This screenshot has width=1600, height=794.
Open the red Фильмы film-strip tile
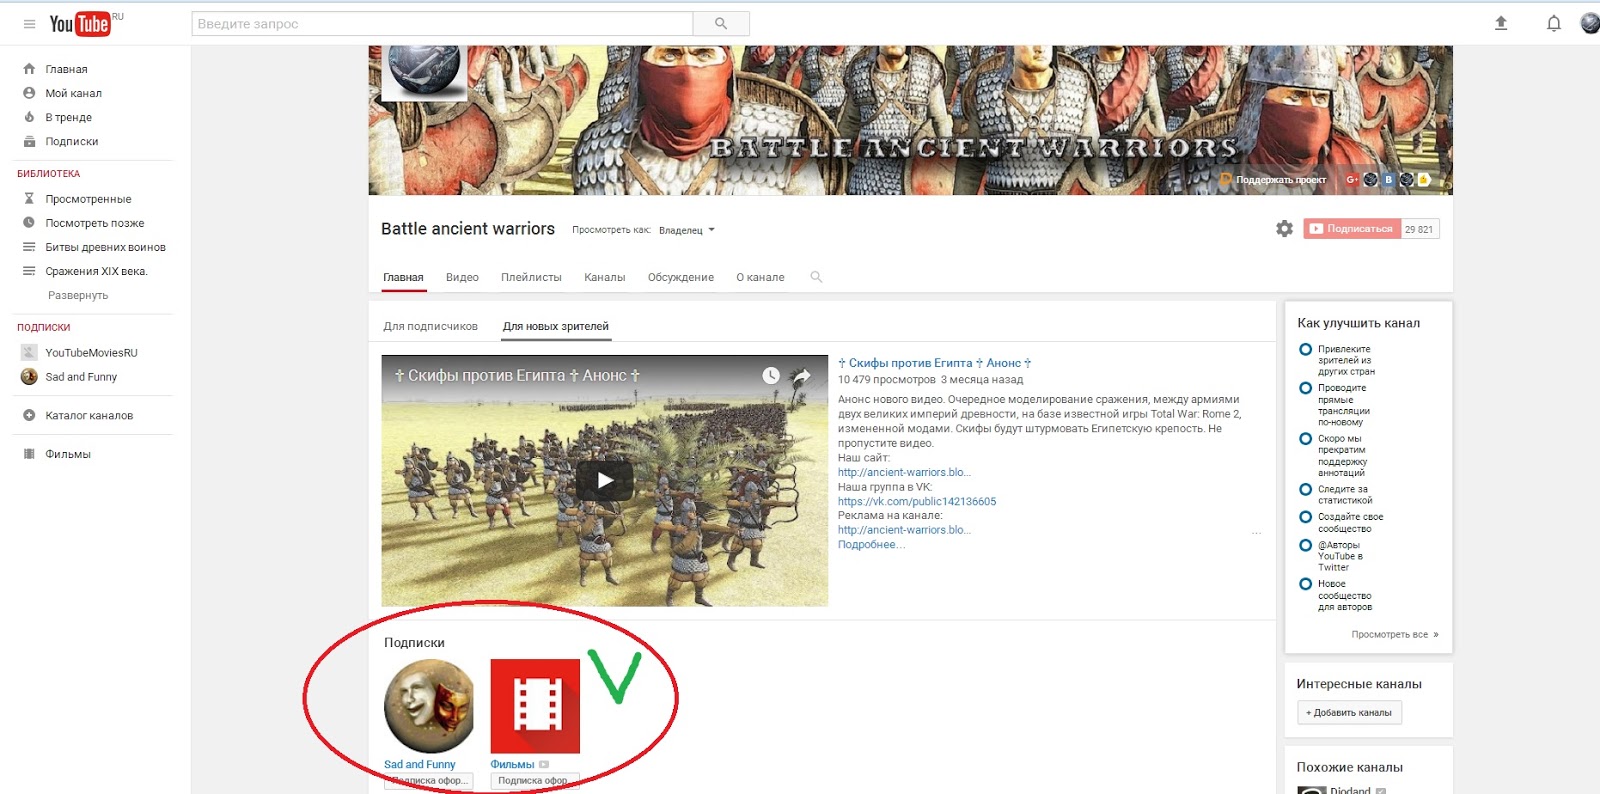point(535,706)
